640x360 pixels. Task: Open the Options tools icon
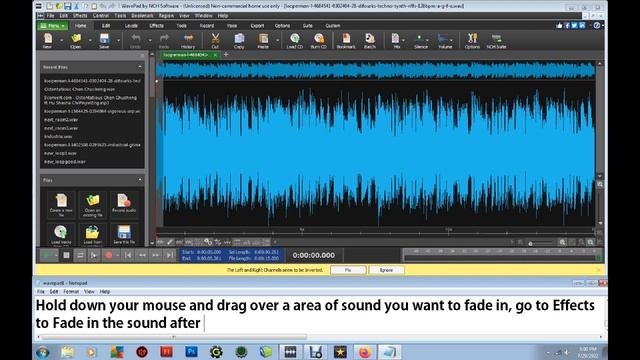click(472, 41)
